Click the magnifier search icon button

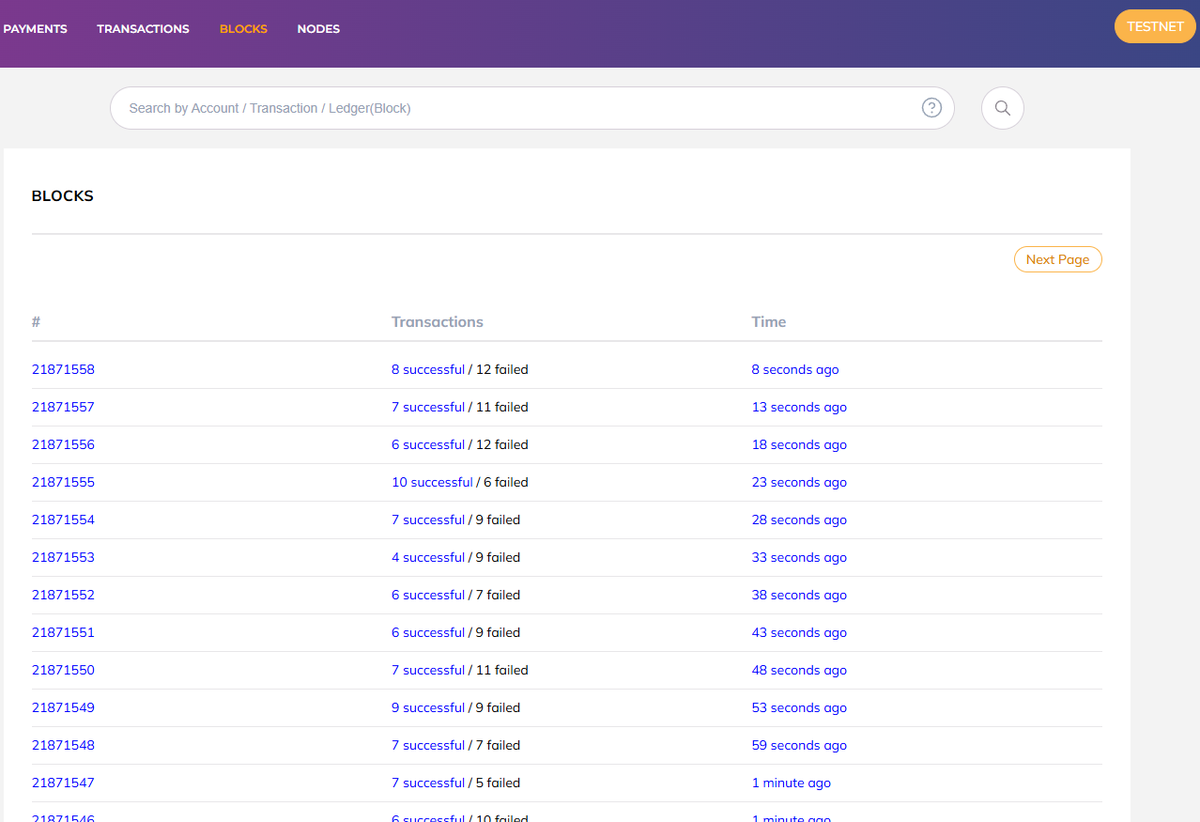point(1002,108)
